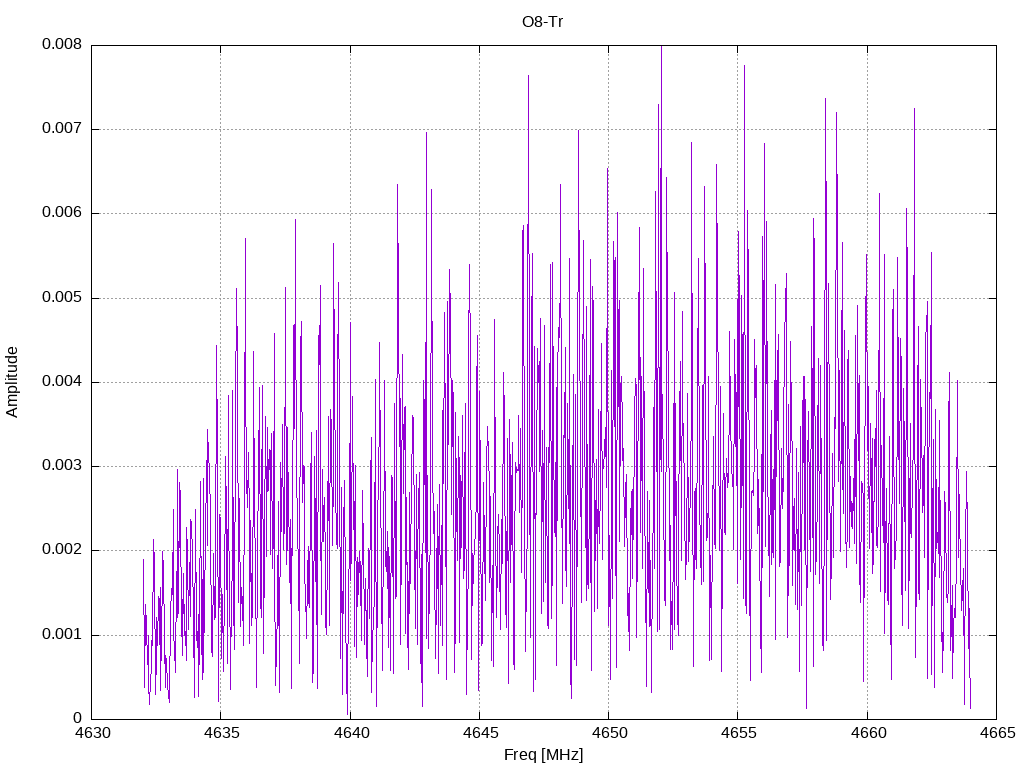Image resolution: width=1024 pixels, height=768 pixels.
Task: Click the 0.008 y-axis tick label
Action: pyautogui.click(x=62, y=44)
